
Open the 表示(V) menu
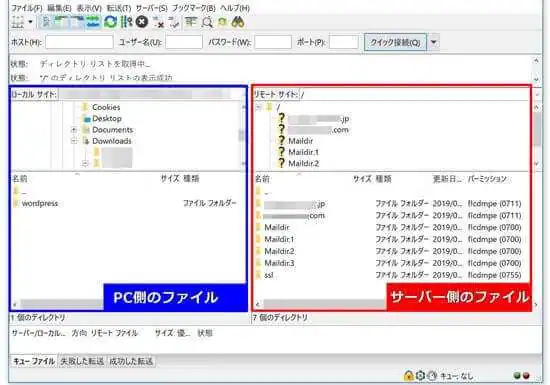click(89, 8)
